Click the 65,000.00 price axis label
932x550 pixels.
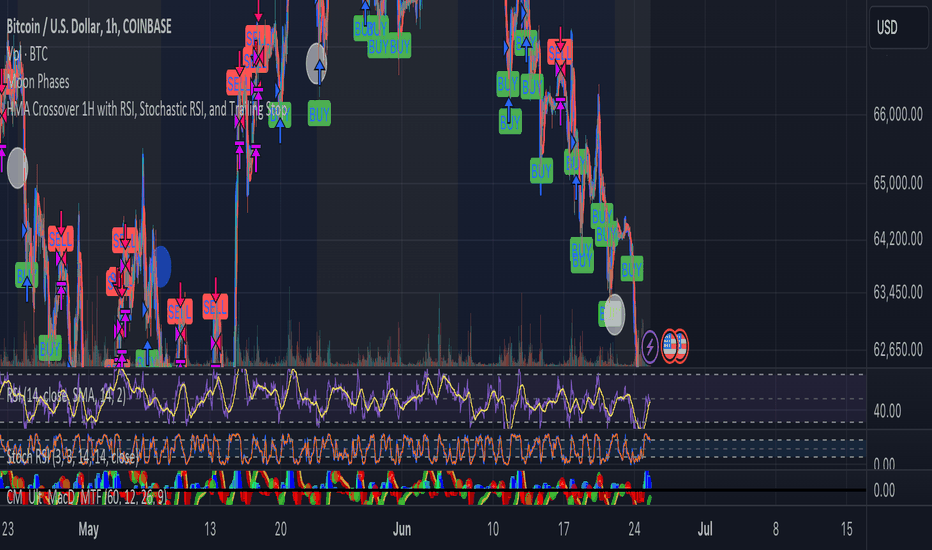[x=898, y=183]
